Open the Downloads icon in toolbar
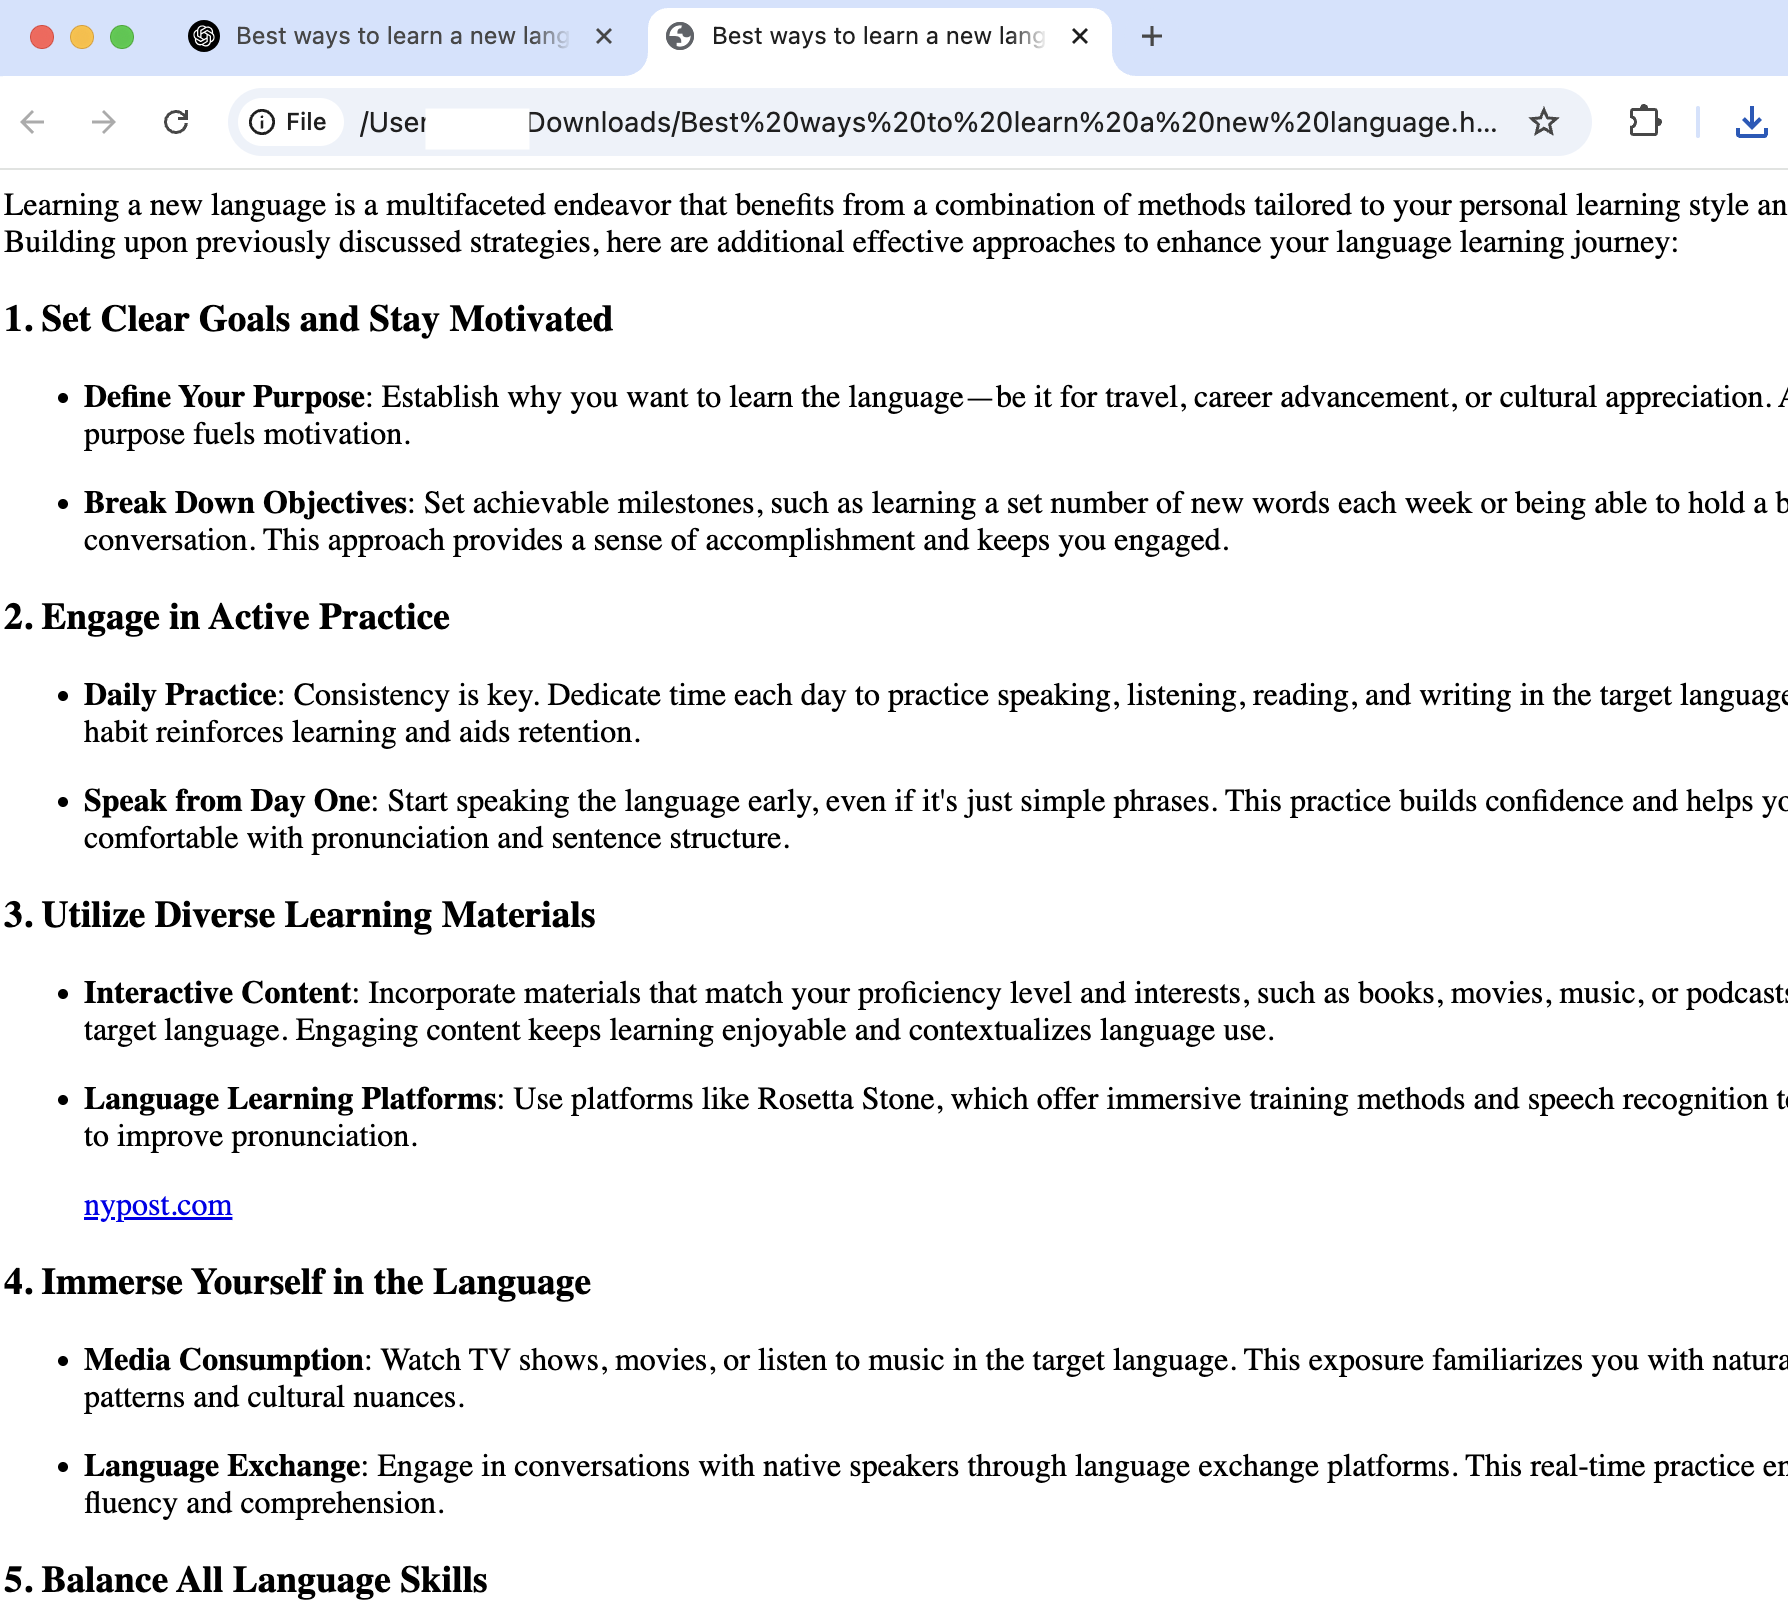1788x1608 pixels. 1751,122
